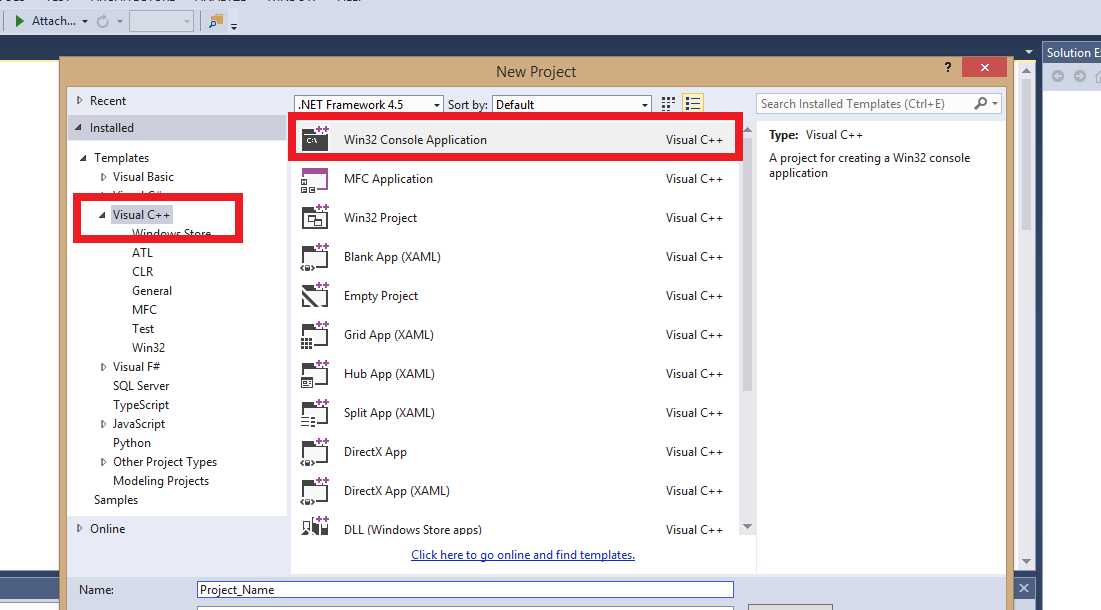This screenshot has height=610, width=1101.
Task: Click the go online and find templates link
Action: [522, 555]
